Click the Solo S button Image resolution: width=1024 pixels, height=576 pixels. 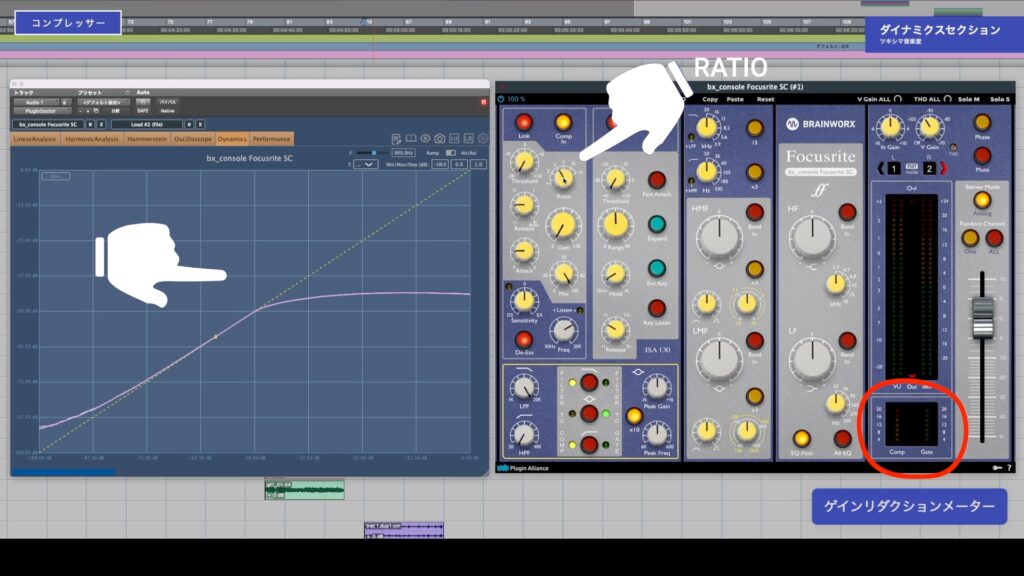coord(1000,99)
